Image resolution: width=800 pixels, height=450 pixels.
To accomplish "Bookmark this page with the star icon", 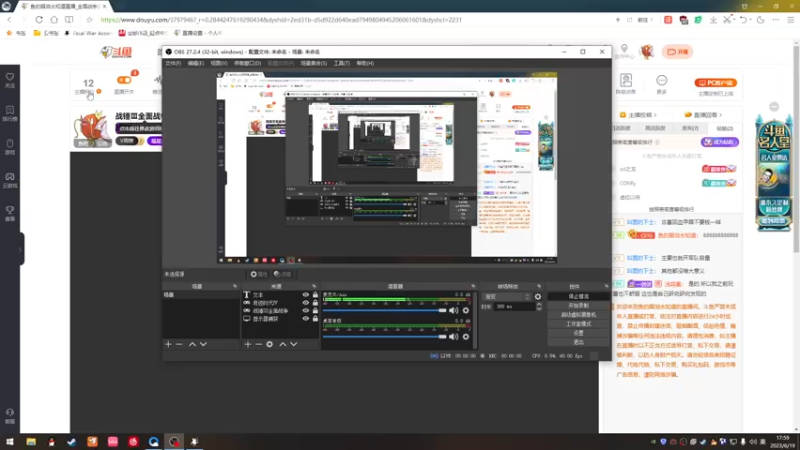I will point(89,19).
